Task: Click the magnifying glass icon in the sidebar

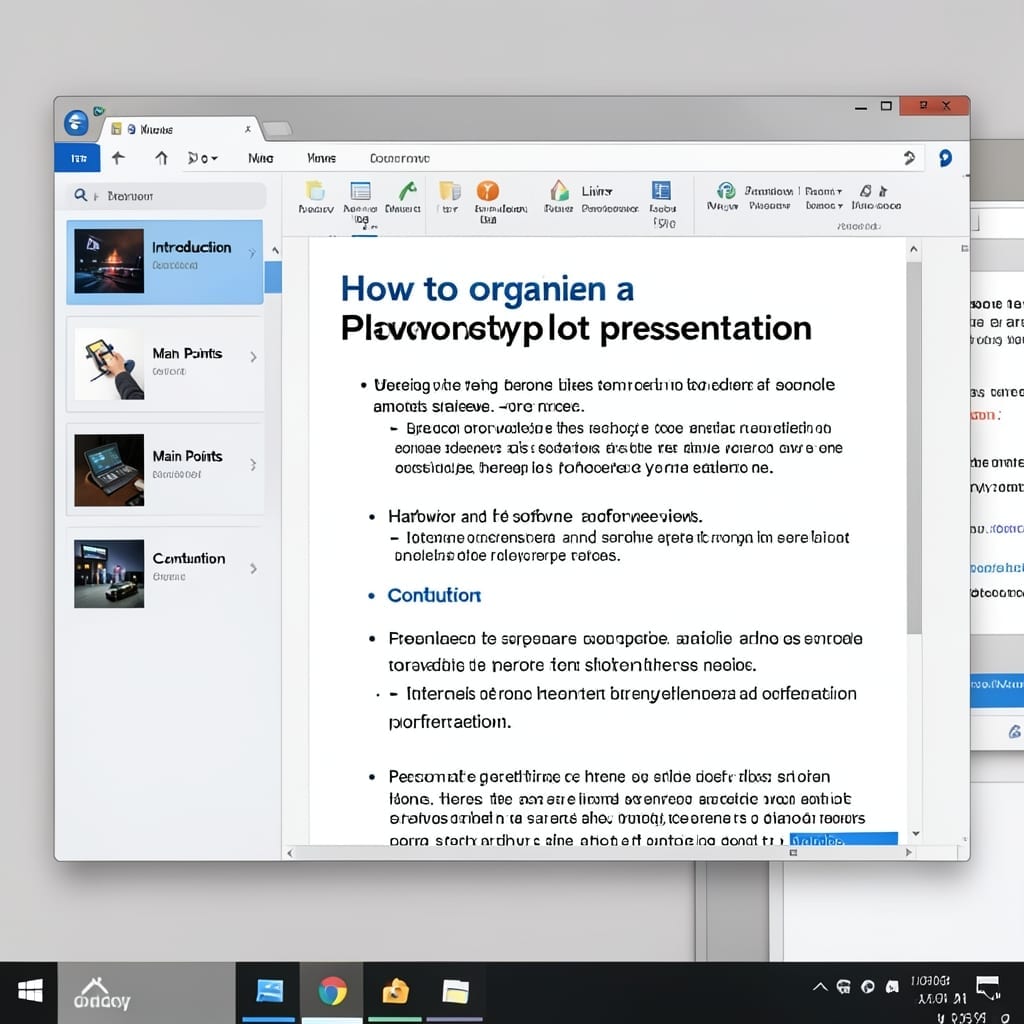Action: point(80,195)
